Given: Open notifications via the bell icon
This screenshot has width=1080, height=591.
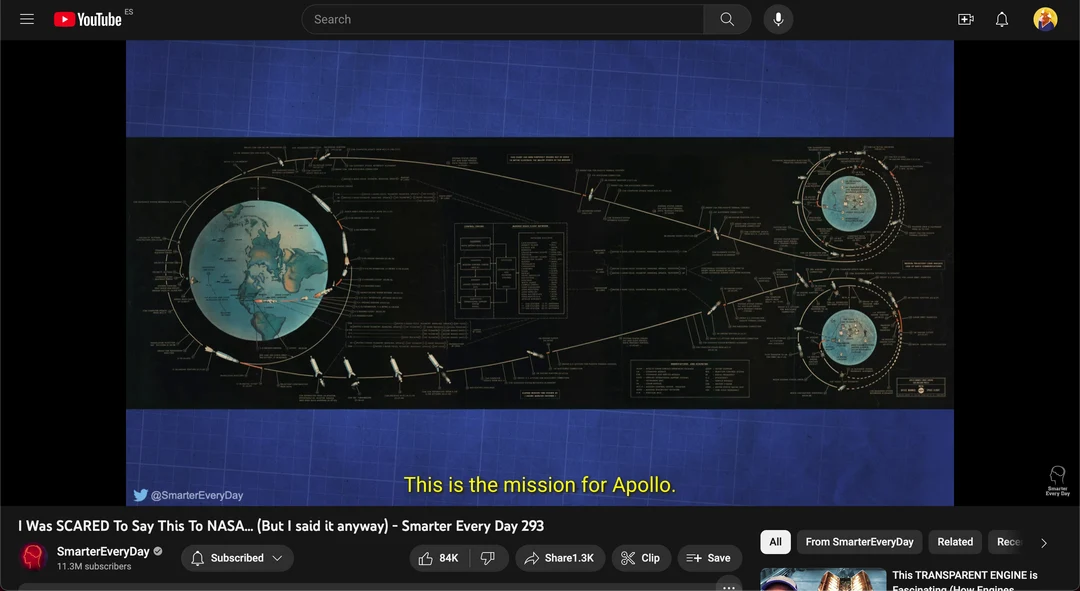Looking at the screenshot, I should [1001, 18].
